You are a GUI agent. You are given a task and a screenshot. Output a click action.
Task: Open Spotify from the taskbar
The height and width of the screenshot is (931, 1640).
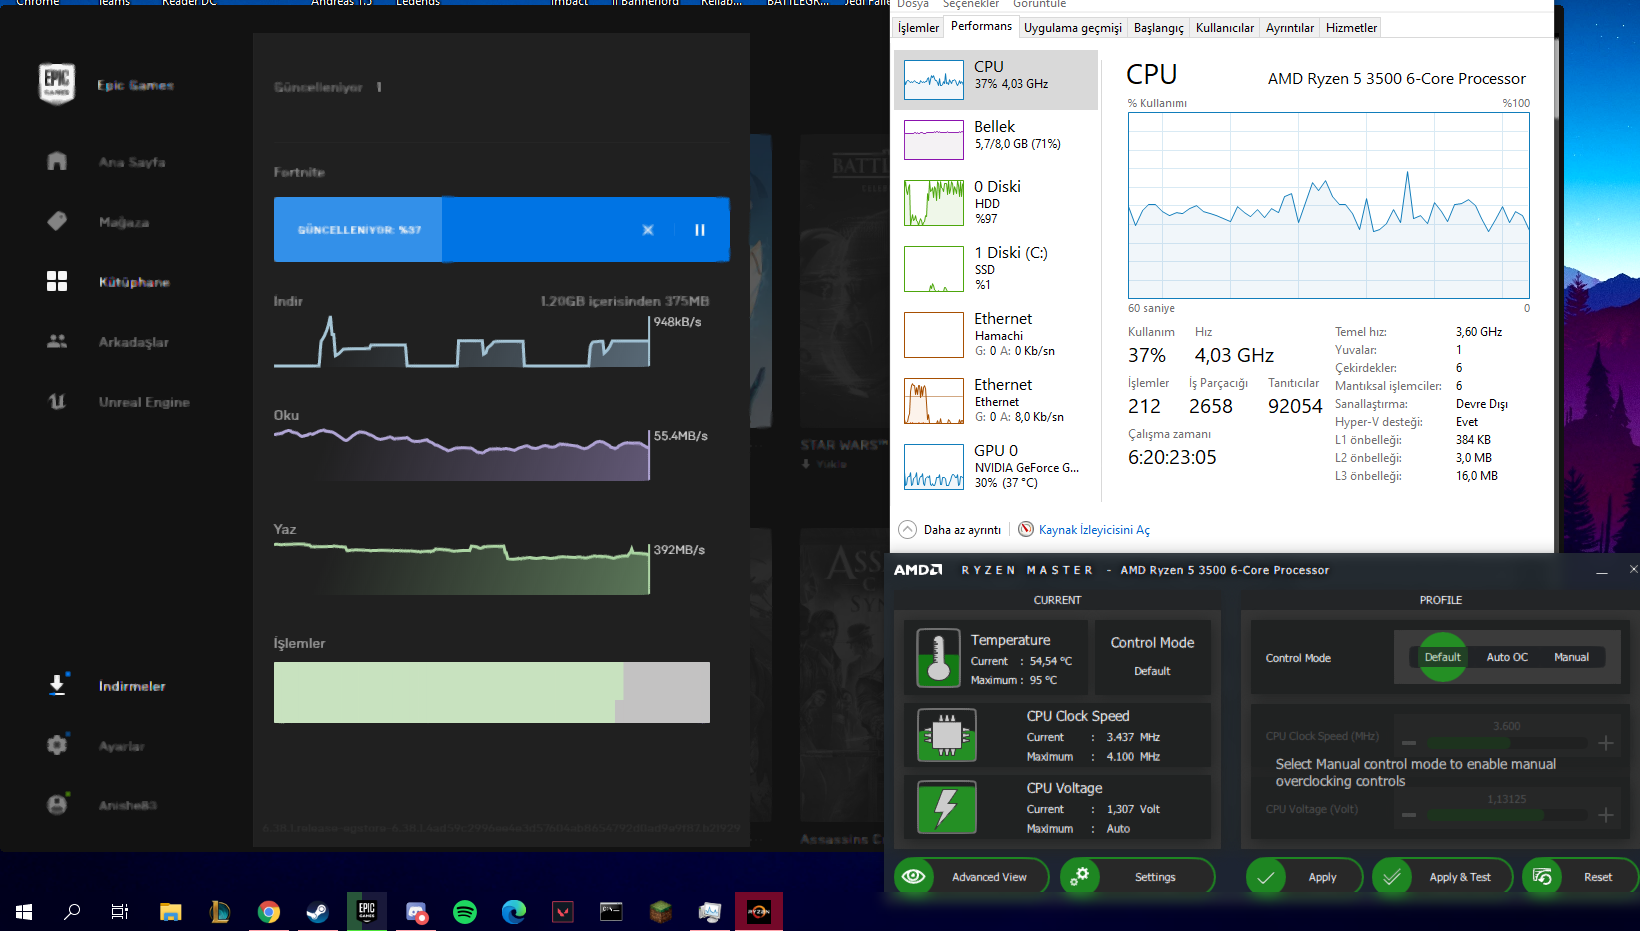click(465, 911)
